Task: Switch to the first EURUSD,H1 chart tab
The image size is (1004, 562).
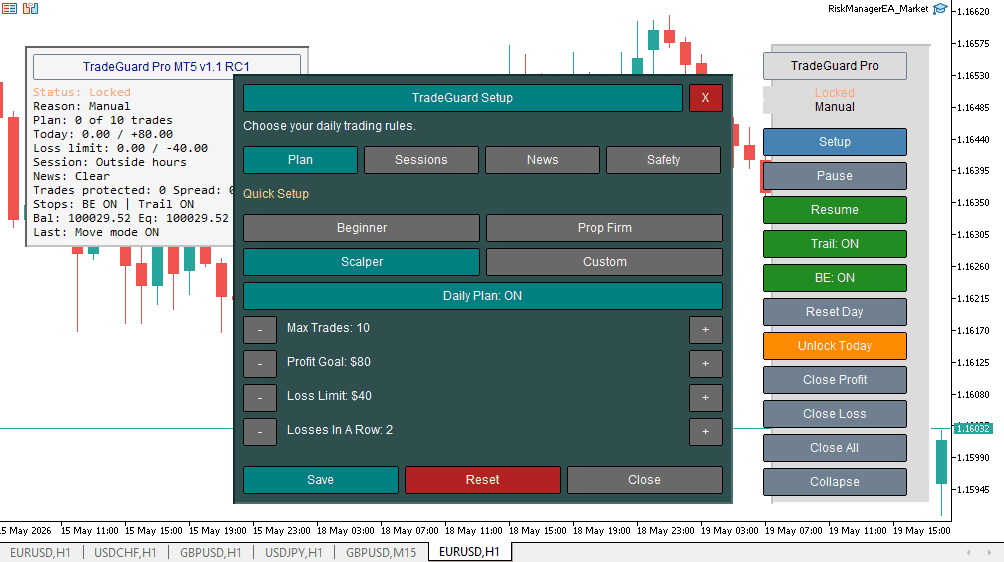Action: [40, 552]
